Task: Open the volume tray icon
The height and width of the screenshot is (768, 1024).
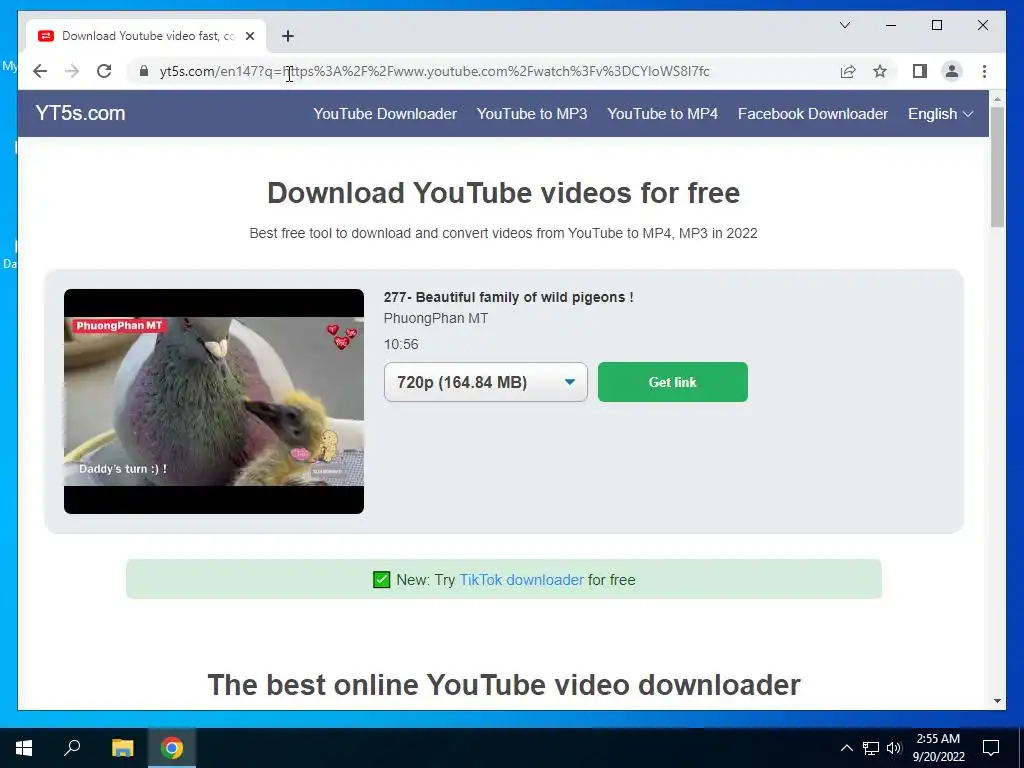Action: [x=894, y=748]
